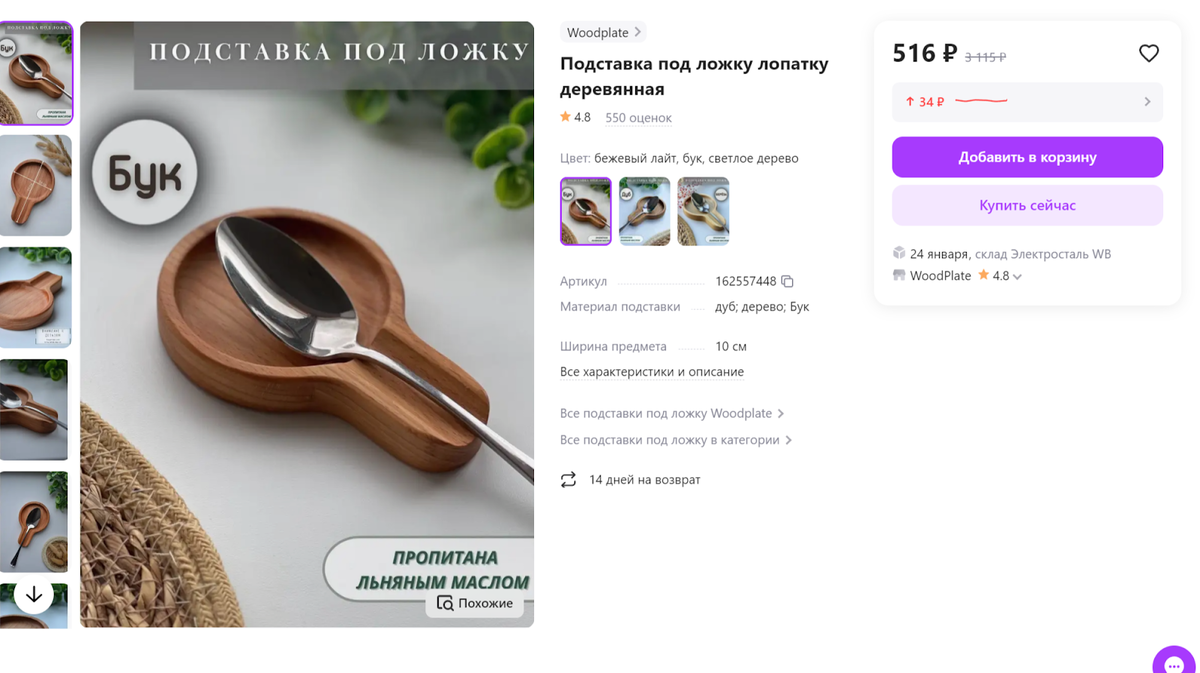Open Все характеристики и описание
The image size is (1200, 673).
pos(651,371)
